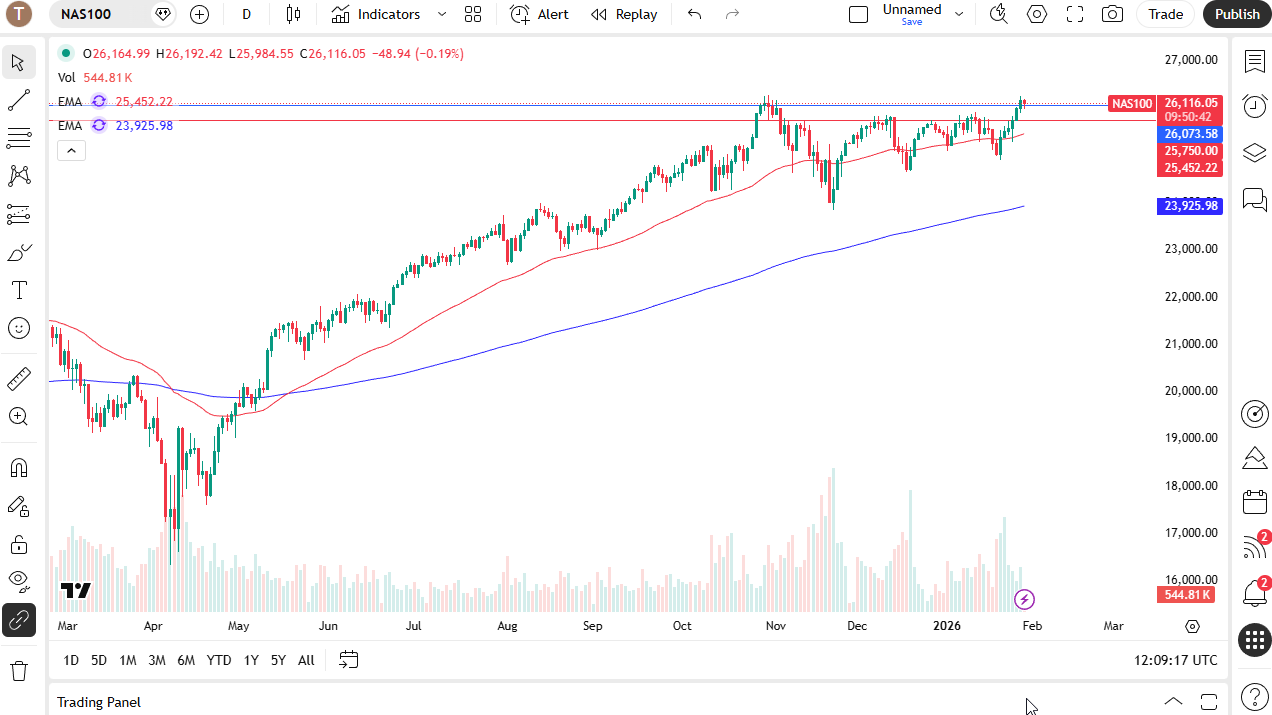Select the 1Y date range
Screen dimensions: 1272x715
click(250, 660)
